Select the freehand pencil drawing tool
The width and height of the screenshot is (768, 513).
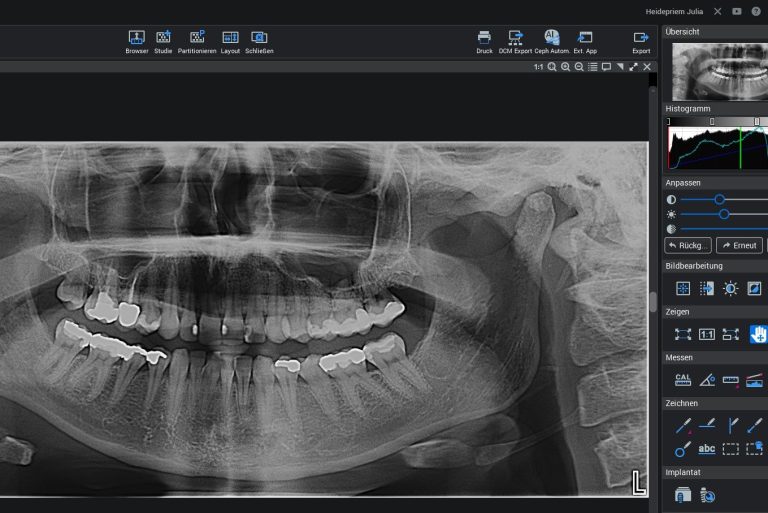[x=683, y=425]
